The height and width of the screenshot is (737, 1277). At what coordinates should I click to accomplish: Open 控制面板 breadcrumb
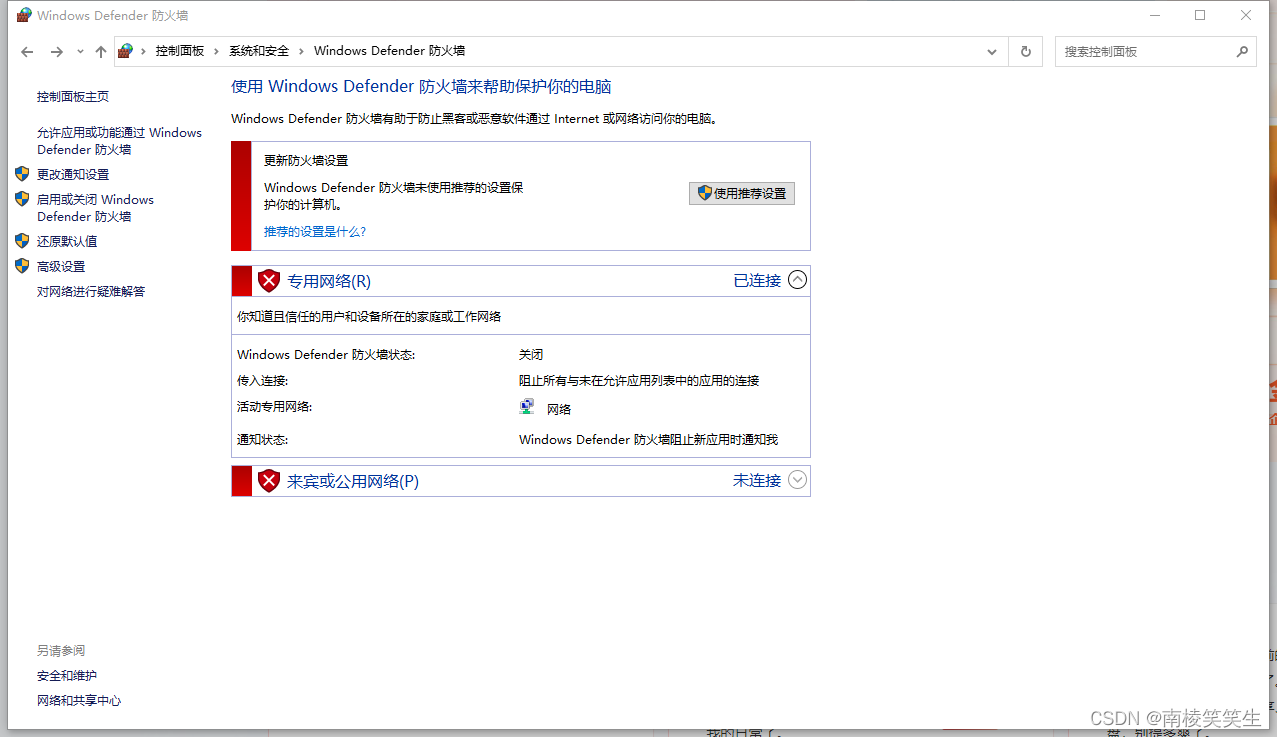[180, 51]
